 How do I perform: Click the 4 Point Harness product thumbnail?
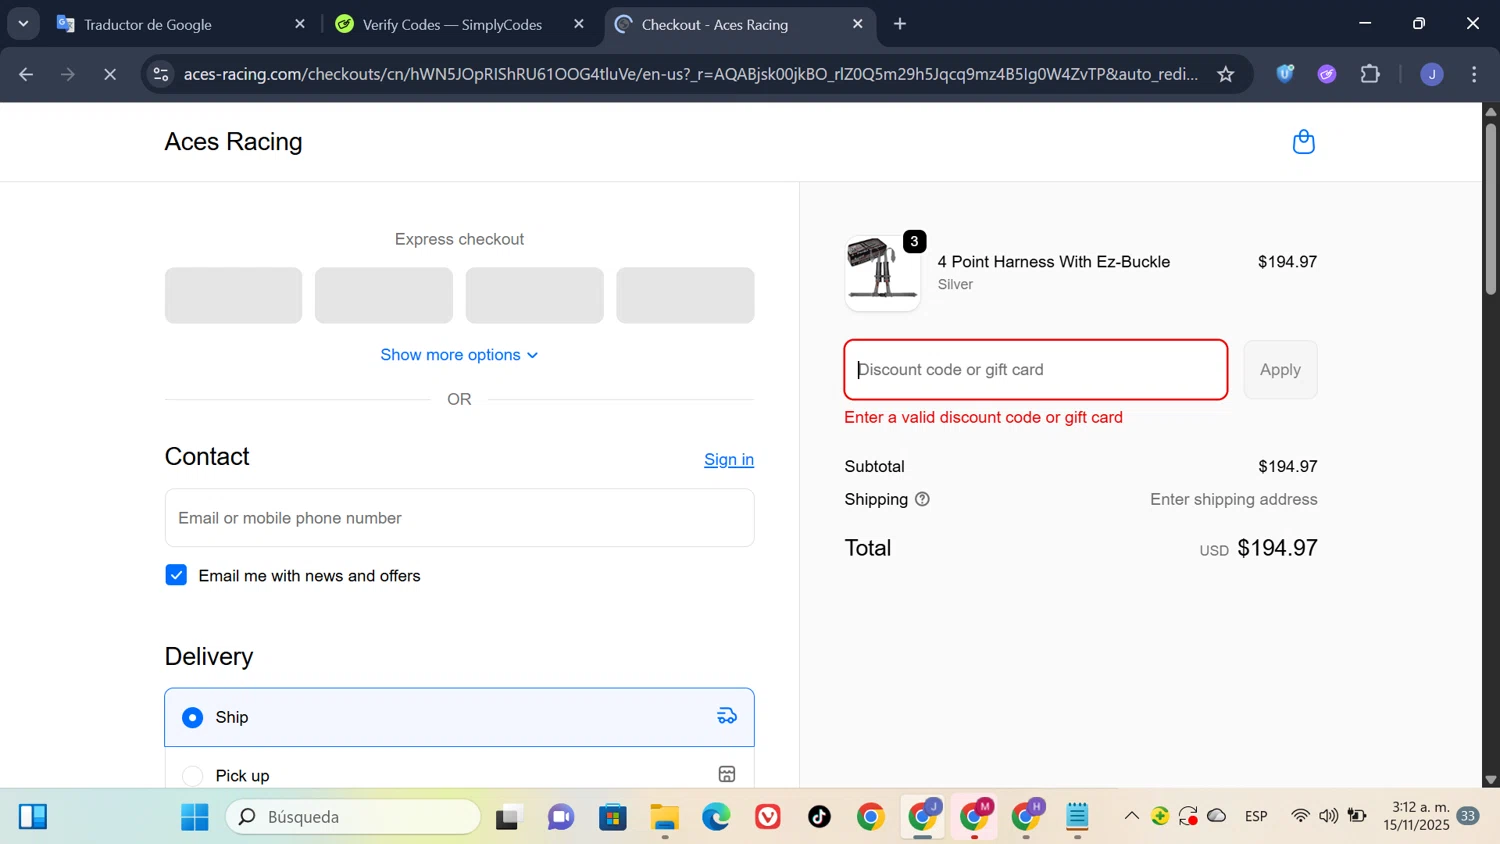click(x=882, y=273)
